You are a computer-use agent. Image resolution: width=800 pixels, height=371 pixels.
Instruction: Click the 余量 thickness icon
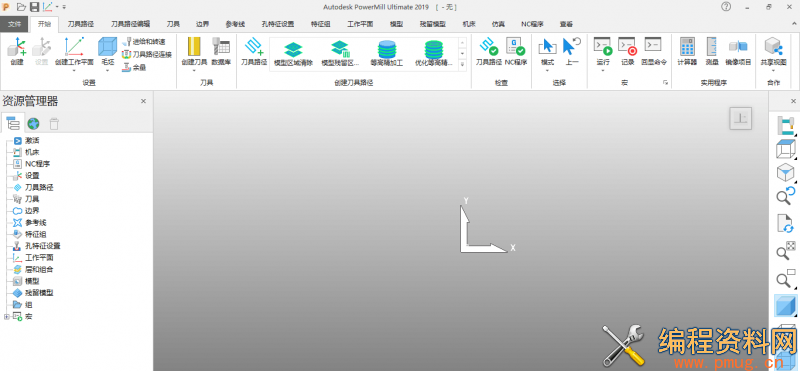[x=134, y=67]
